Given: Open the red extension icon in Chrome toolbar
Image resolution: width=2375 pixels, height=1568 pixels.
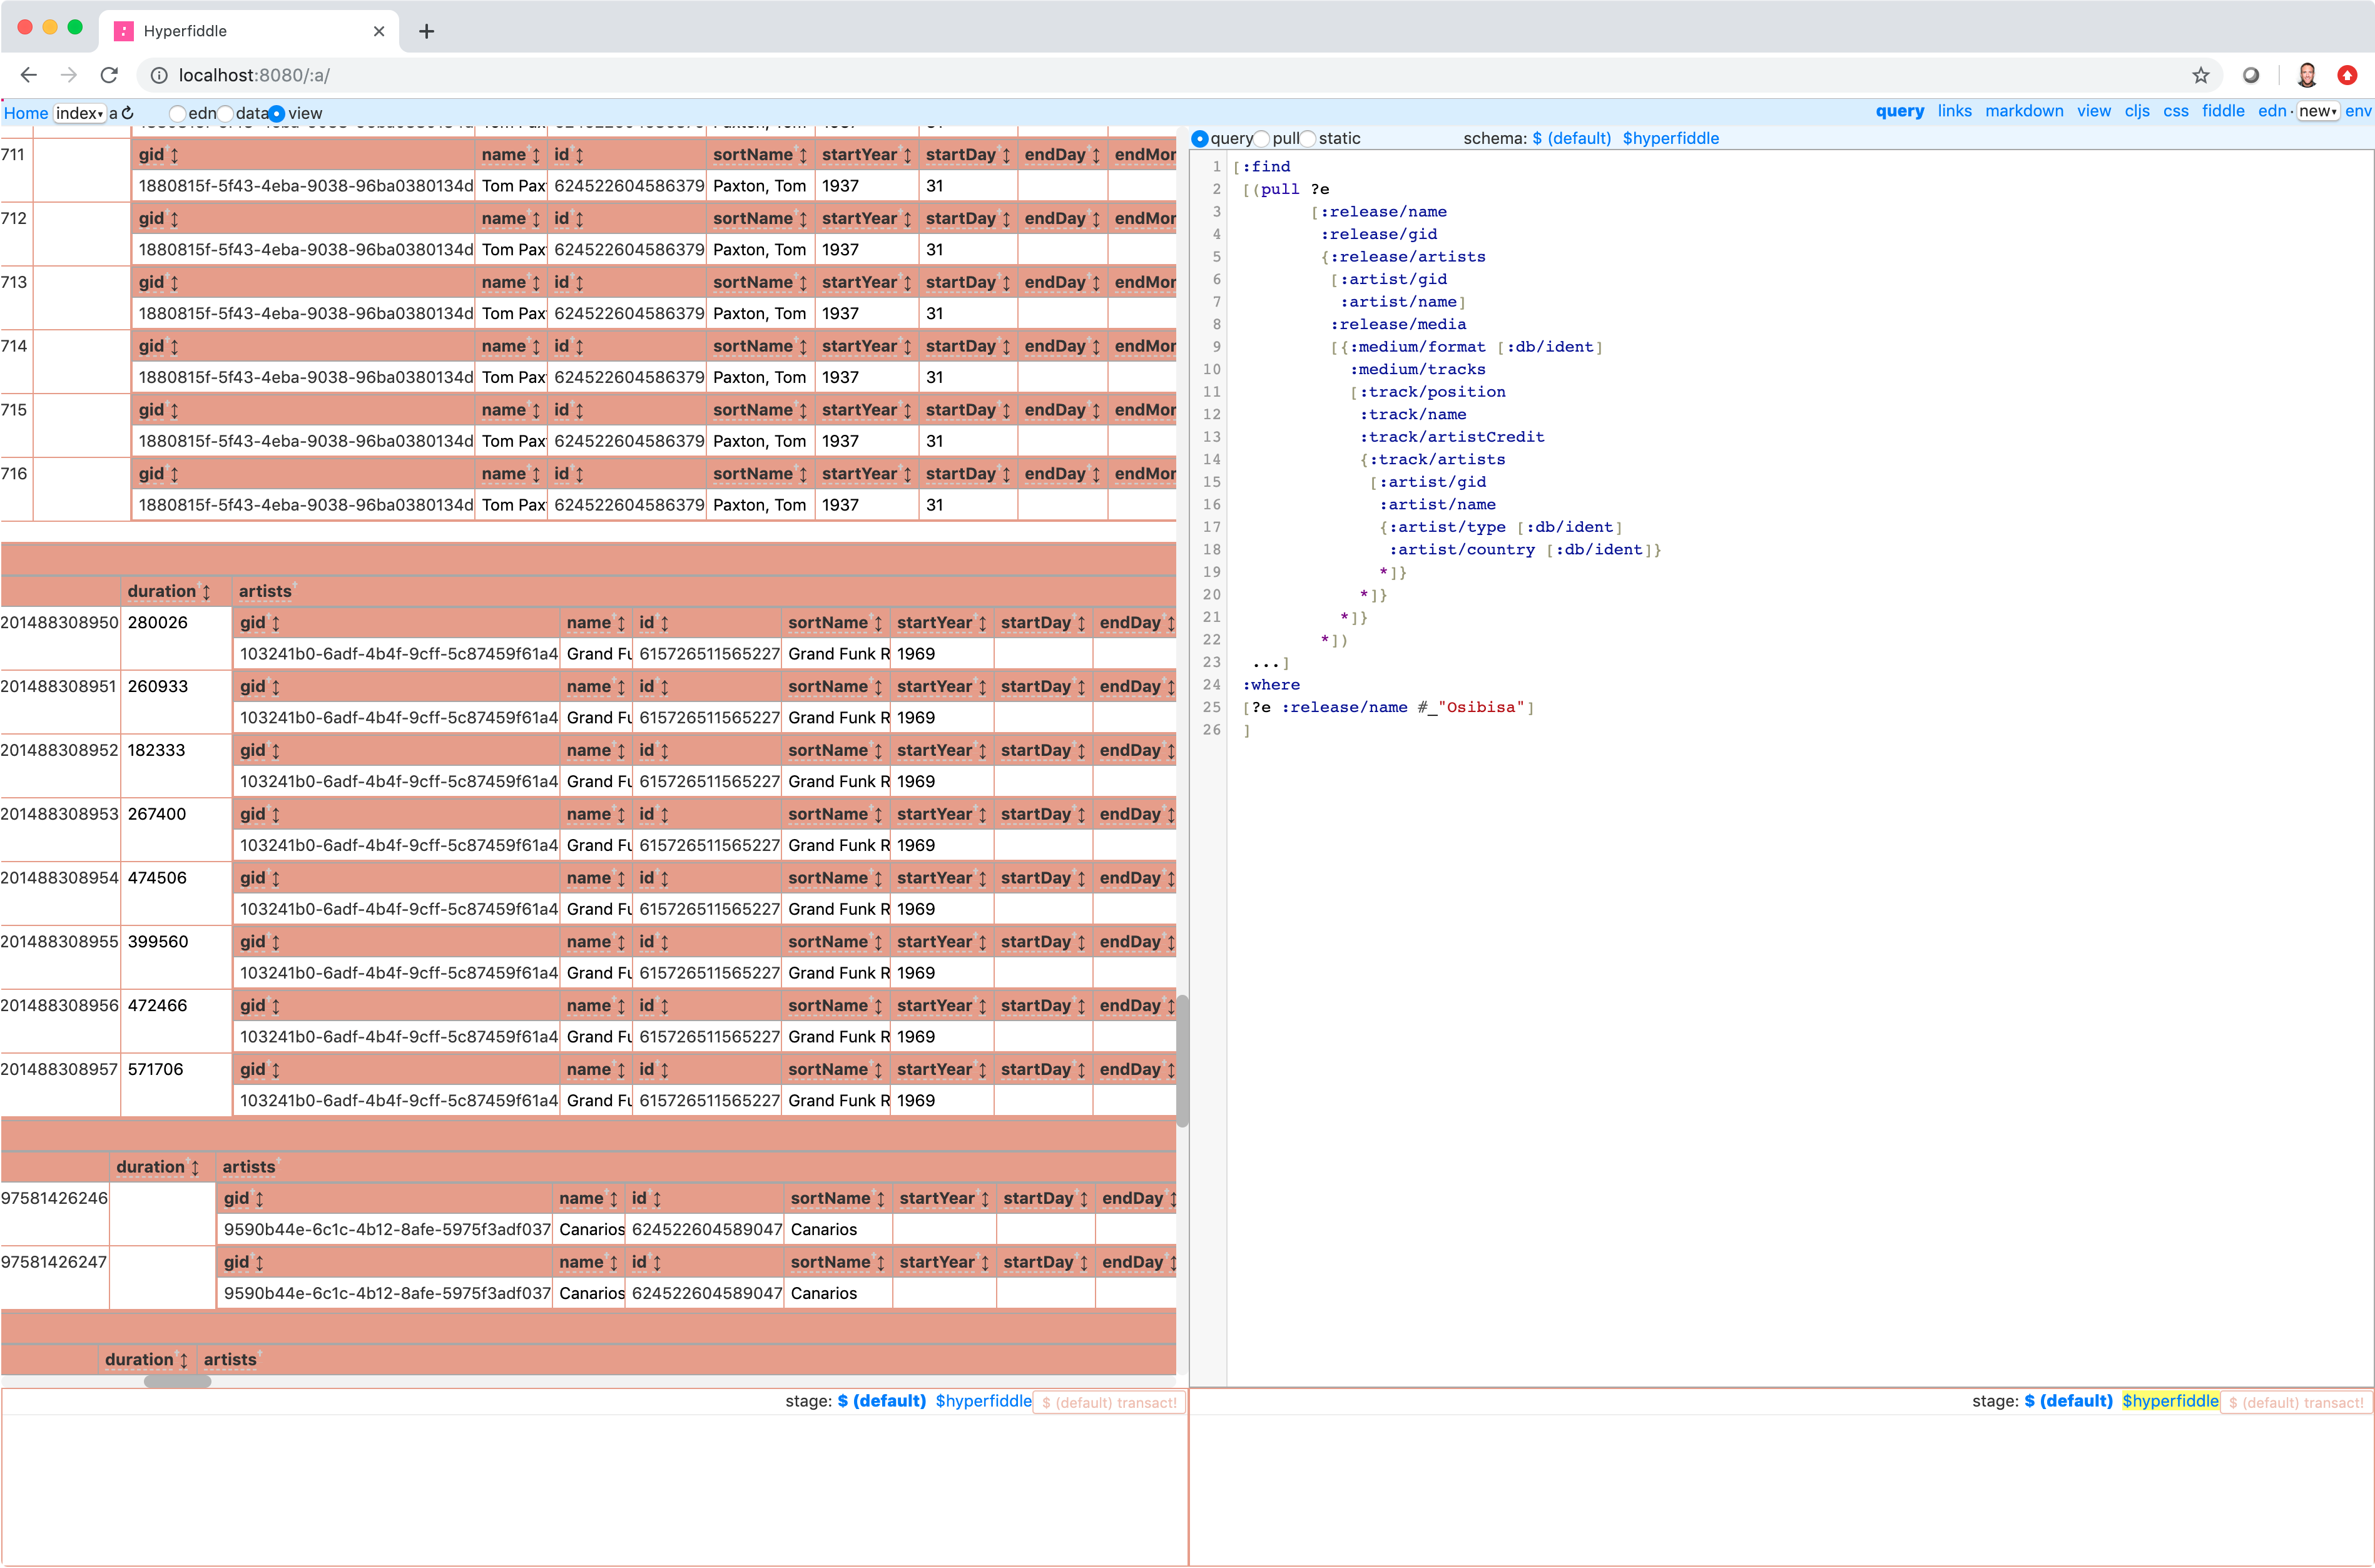Looking at the screenshot, I should [2347, 75].
